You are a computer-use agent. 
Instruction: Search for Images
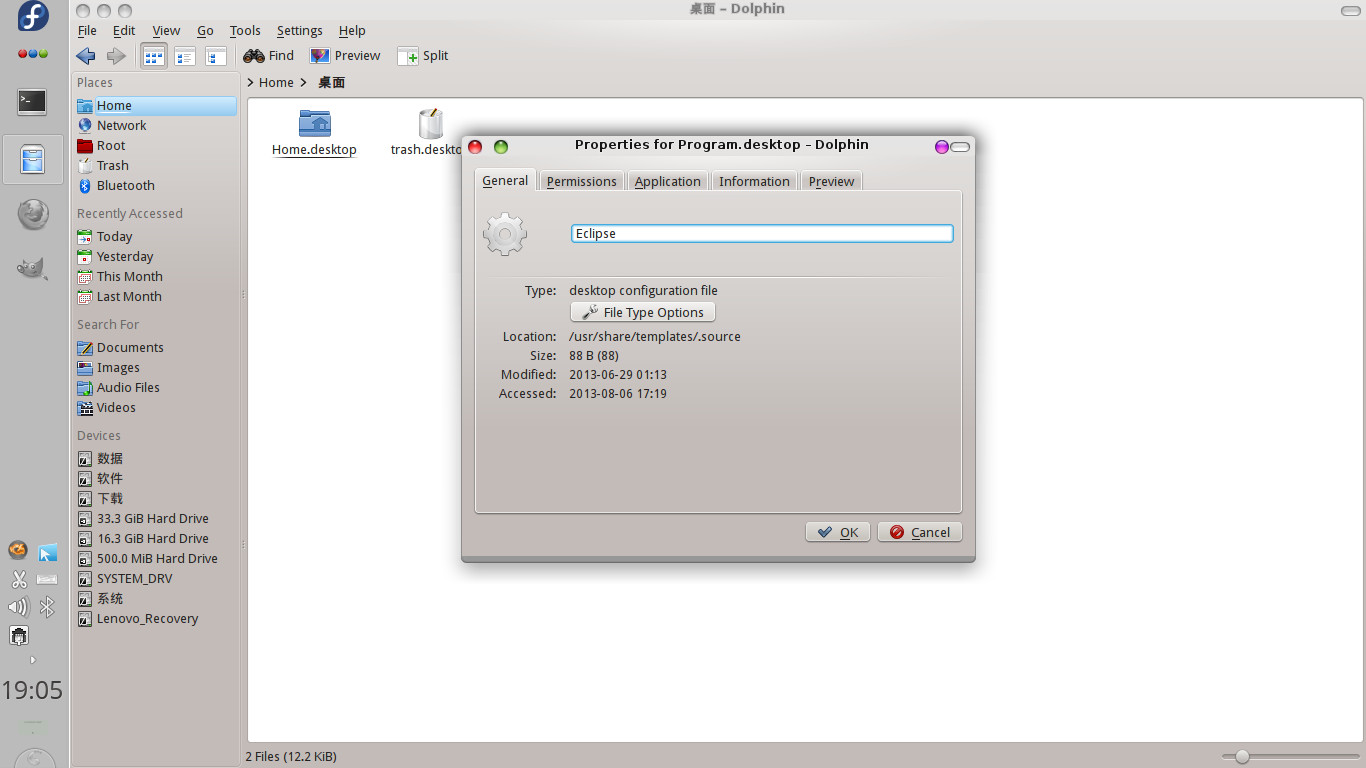(x=156, y=367)
